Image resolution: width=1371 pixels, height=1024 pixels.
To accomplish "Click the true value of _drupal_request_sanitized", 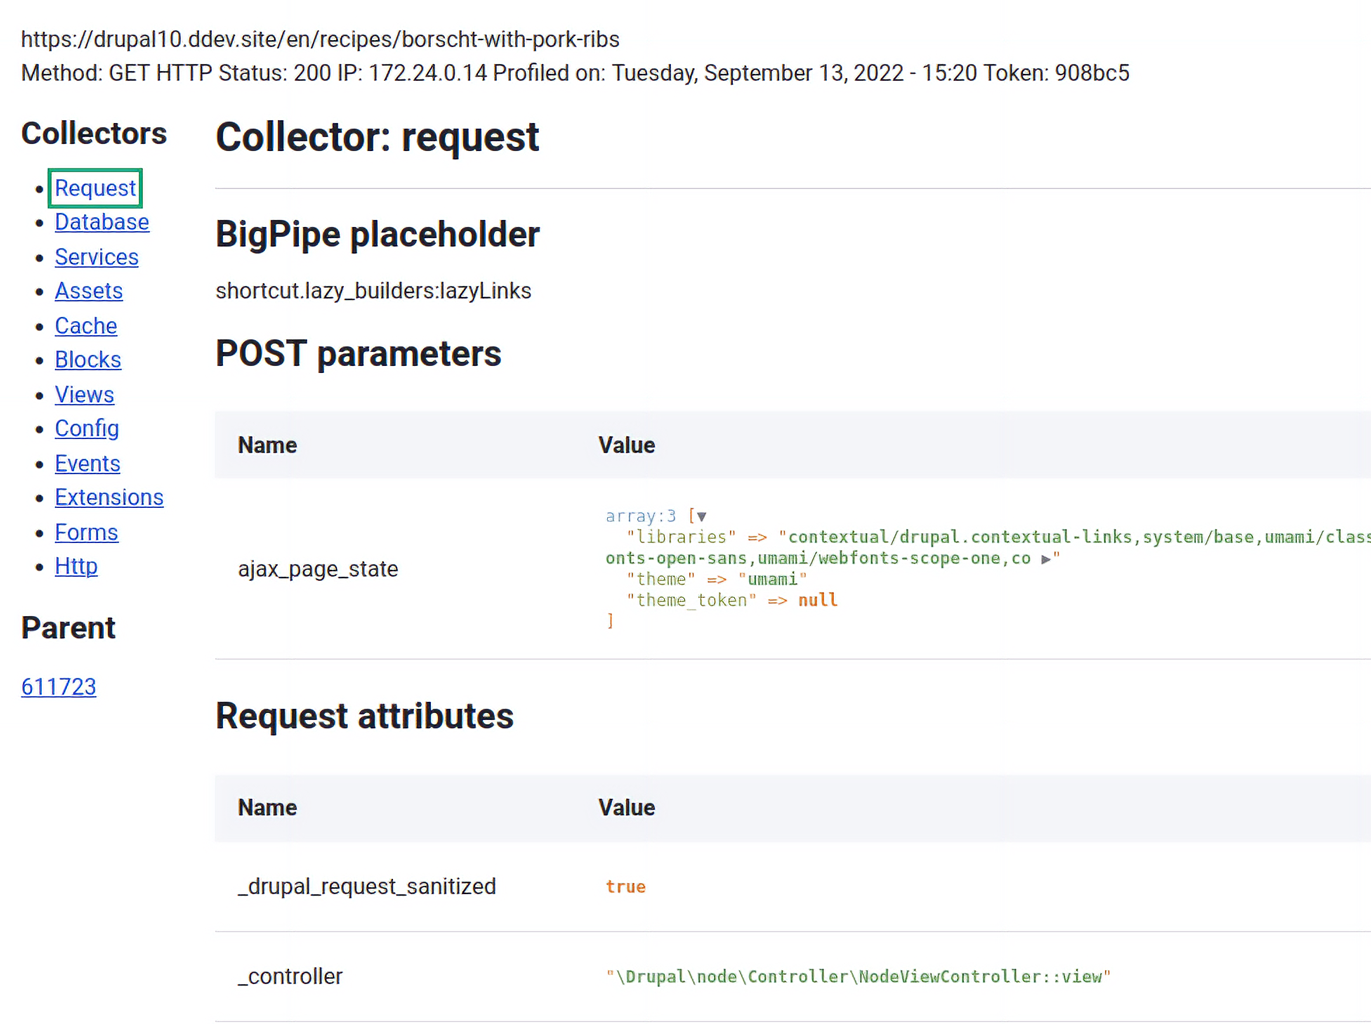I will click(625, 887).
